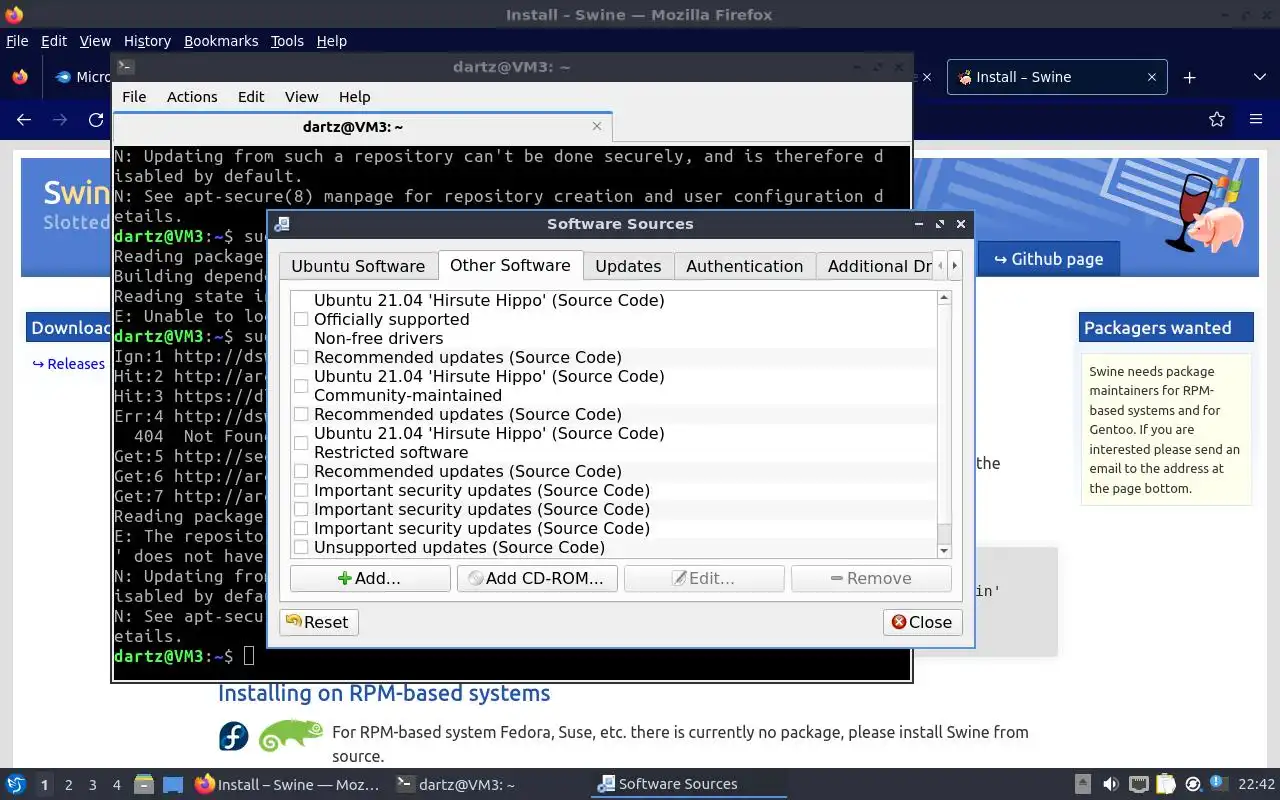Image resolution: width=1280 pixels, height=800 pixels.
Task: Click the terminal window's title bar icon
Action: coord(125,67)
